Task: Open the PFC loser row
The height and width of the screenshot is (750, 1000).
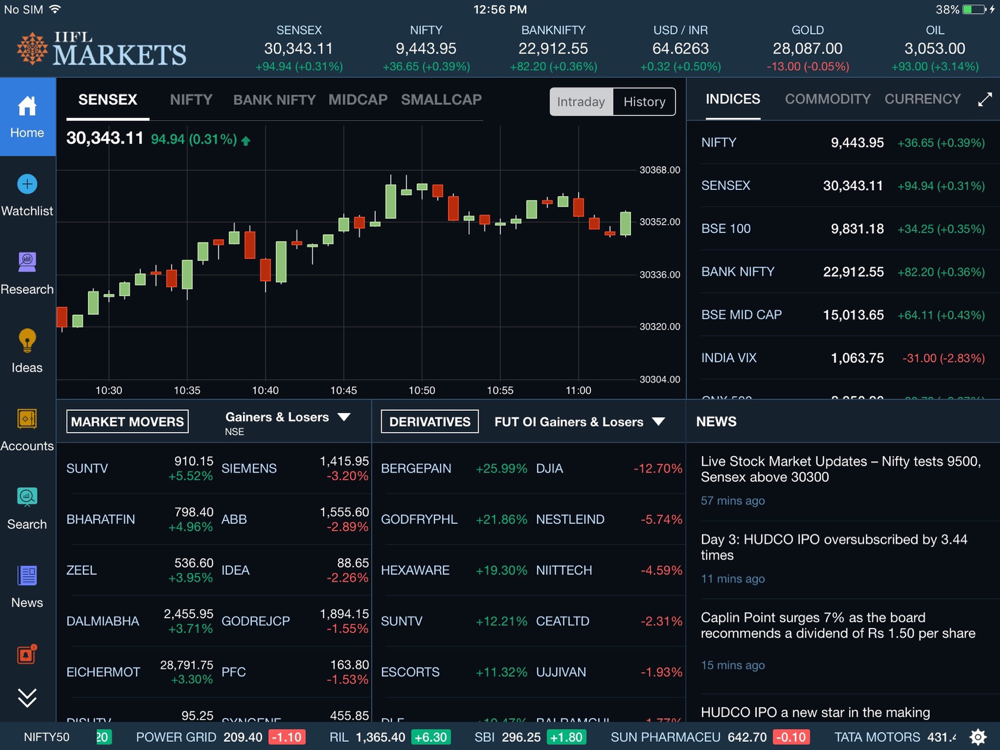Action: click(x=295, y=672)
